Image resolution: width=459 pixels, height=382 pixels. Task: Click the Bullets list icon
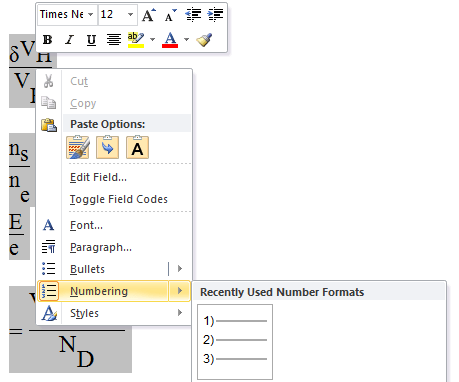(x=49, y=269)
